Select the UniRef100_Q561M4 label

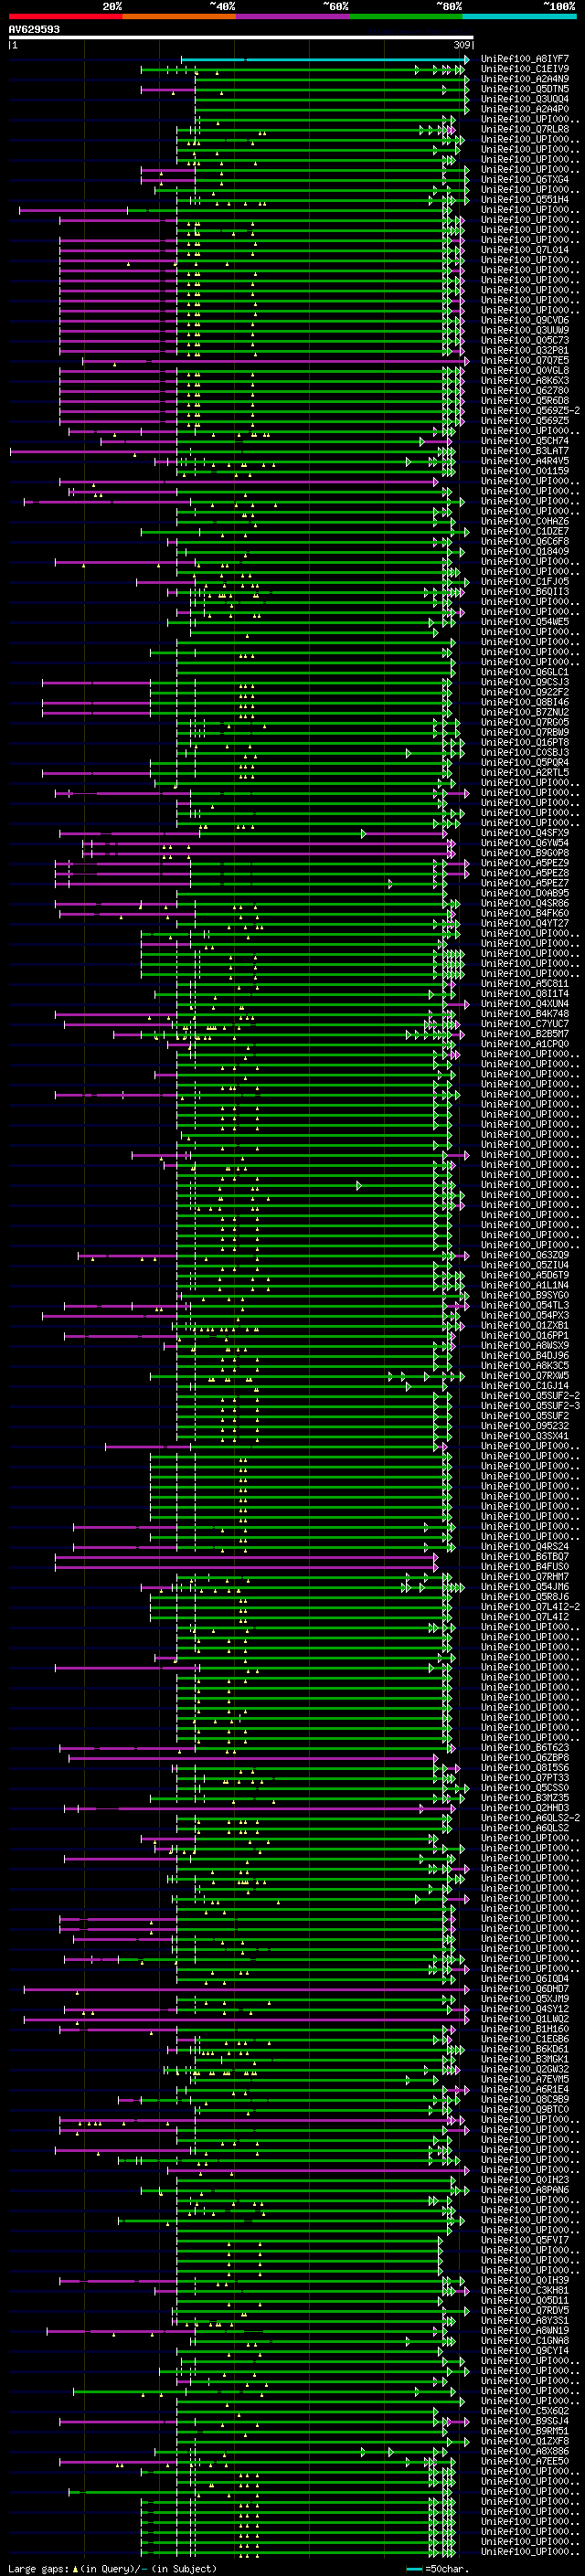point(525,200)
